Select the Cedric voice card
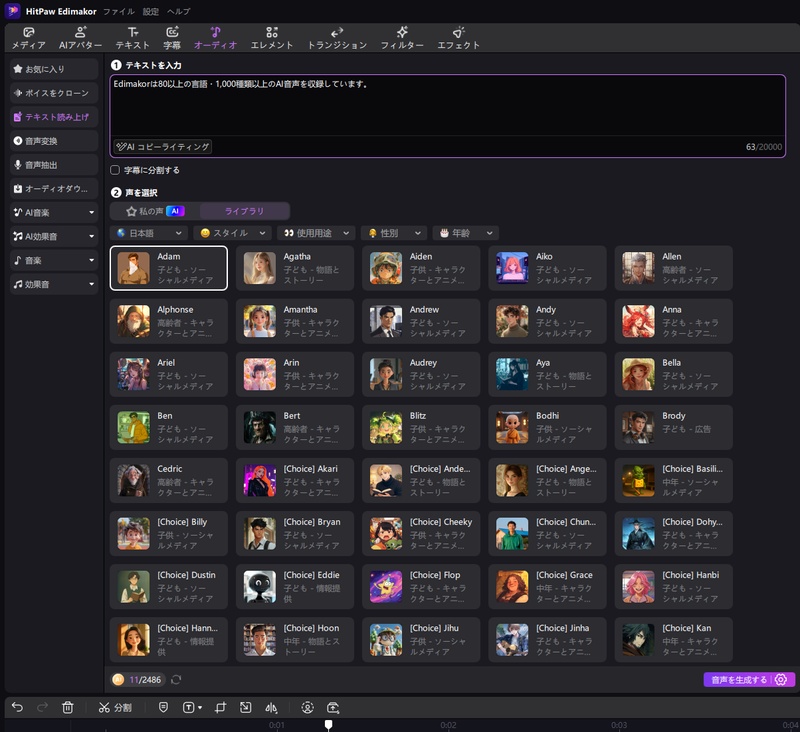Image resolution: width=800 pixels, height=732 pixels. coord(169,480)
